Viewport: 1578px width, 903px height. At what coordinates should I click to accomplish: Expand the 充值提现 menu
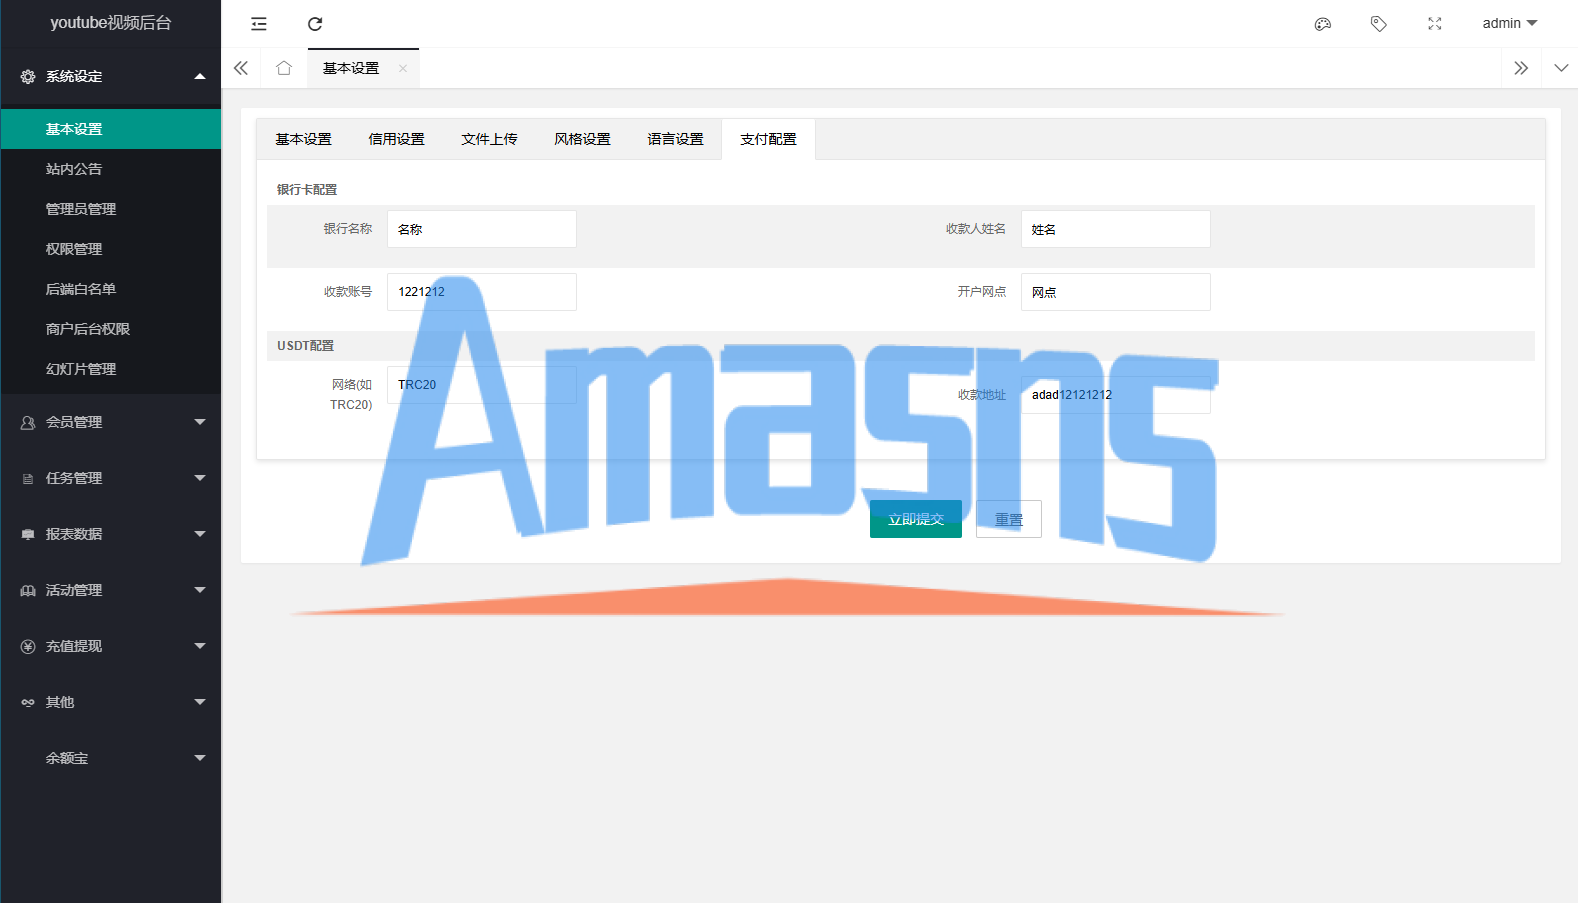point(111,646)
